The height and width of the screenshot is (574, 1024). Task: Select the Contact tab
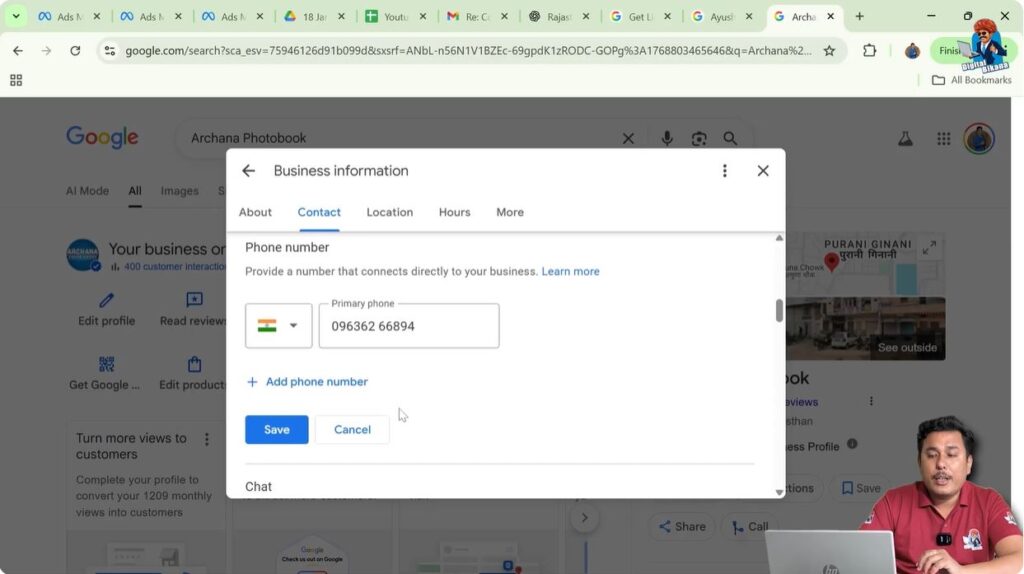[319, 212]
